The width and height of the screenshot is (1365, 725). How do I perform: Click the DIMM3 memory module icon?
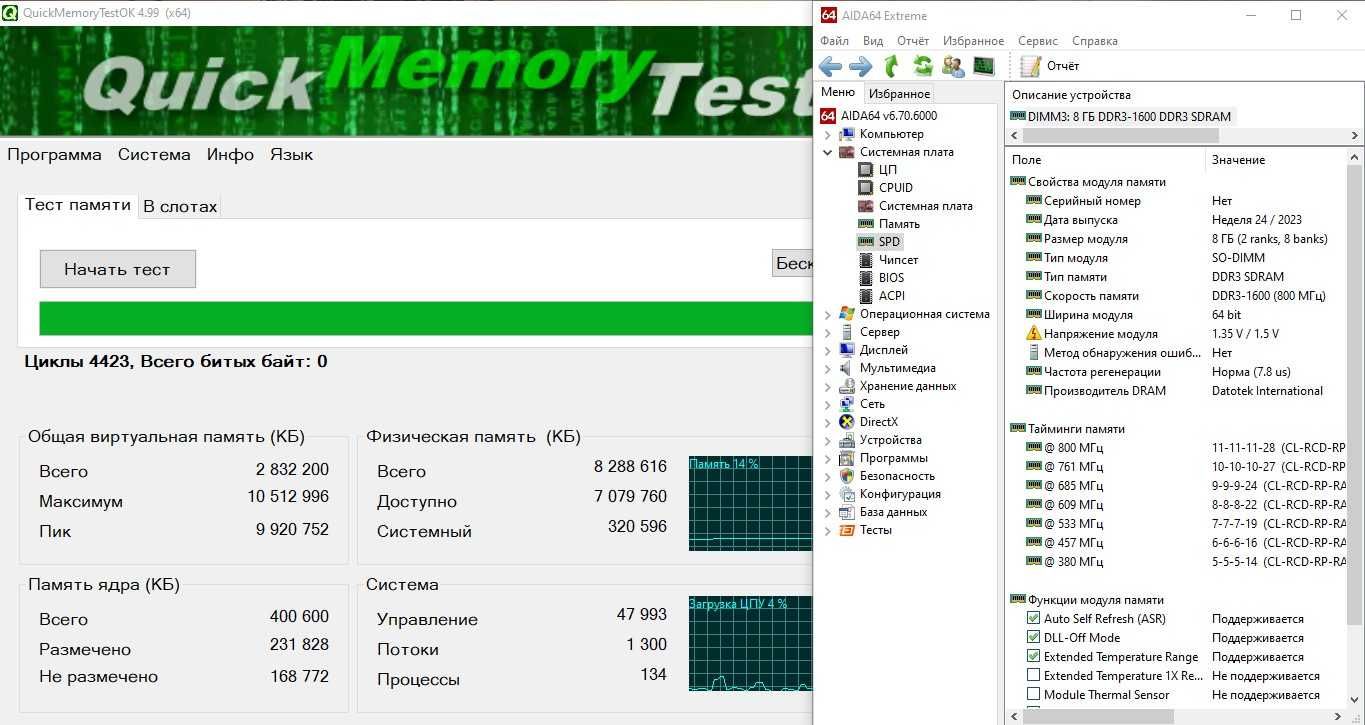tap(1018, 116)
